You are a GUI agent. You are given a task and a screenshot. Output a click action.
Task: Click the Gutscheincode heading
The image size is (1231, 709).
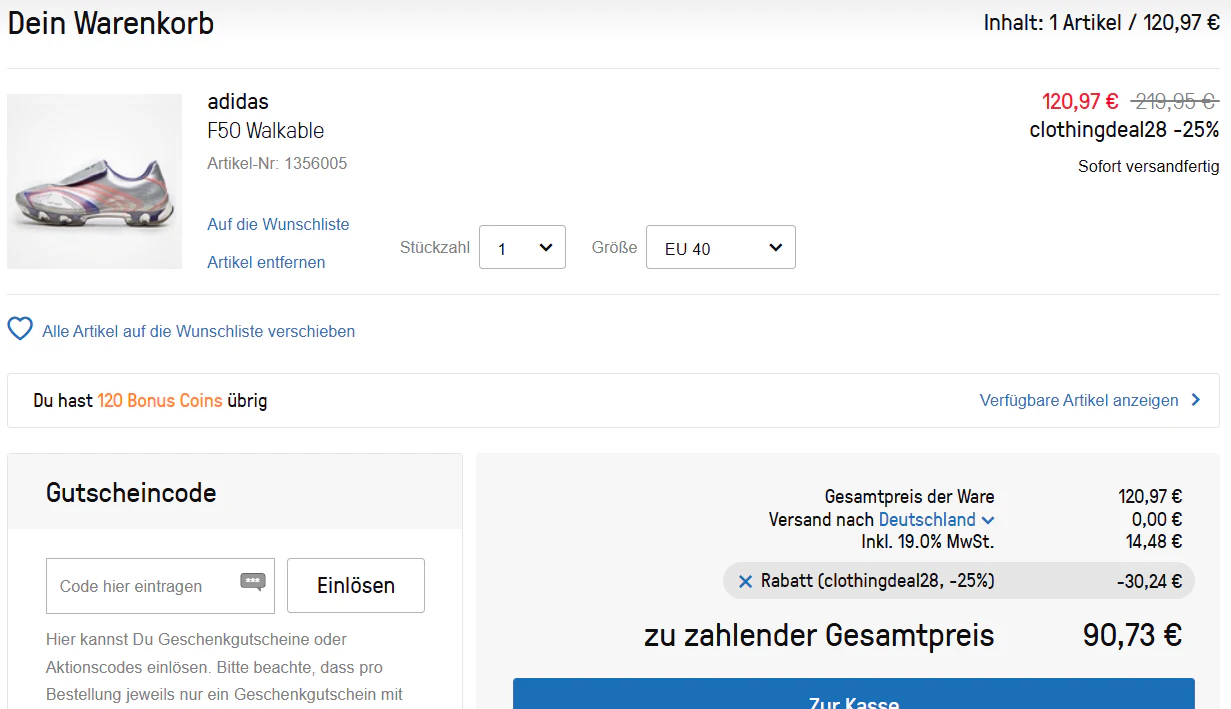131,492
